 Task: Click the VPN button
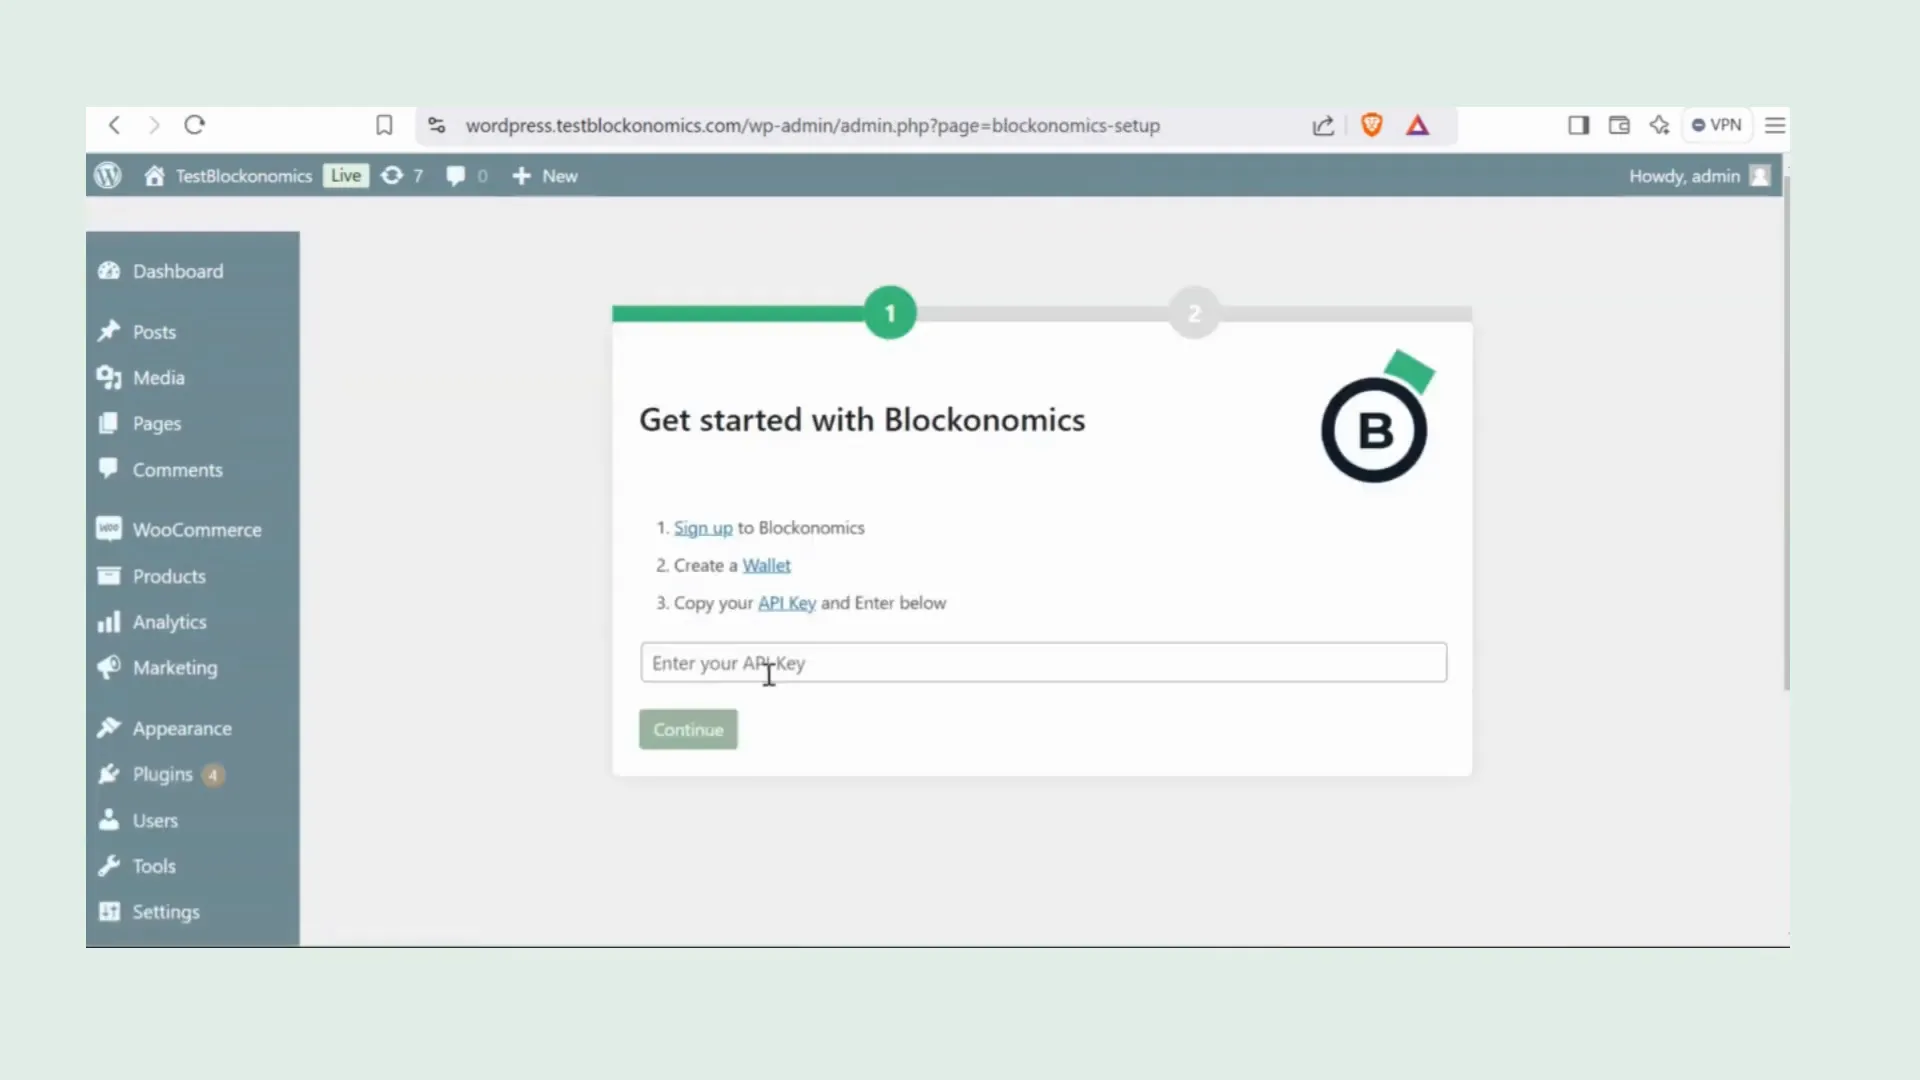(1717, 125)
